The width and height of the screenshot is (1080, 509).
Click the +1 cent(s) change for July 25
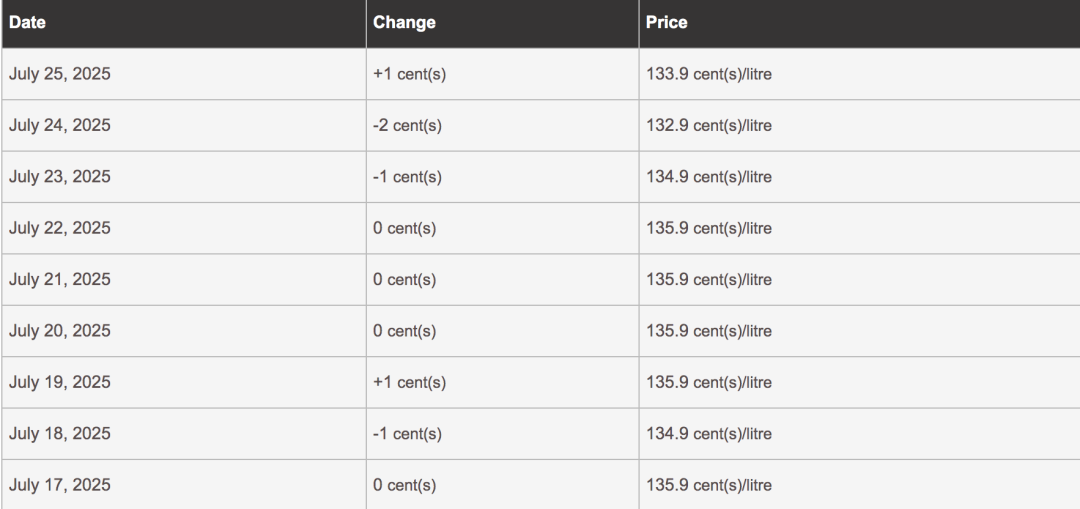[x=409, y=74]
